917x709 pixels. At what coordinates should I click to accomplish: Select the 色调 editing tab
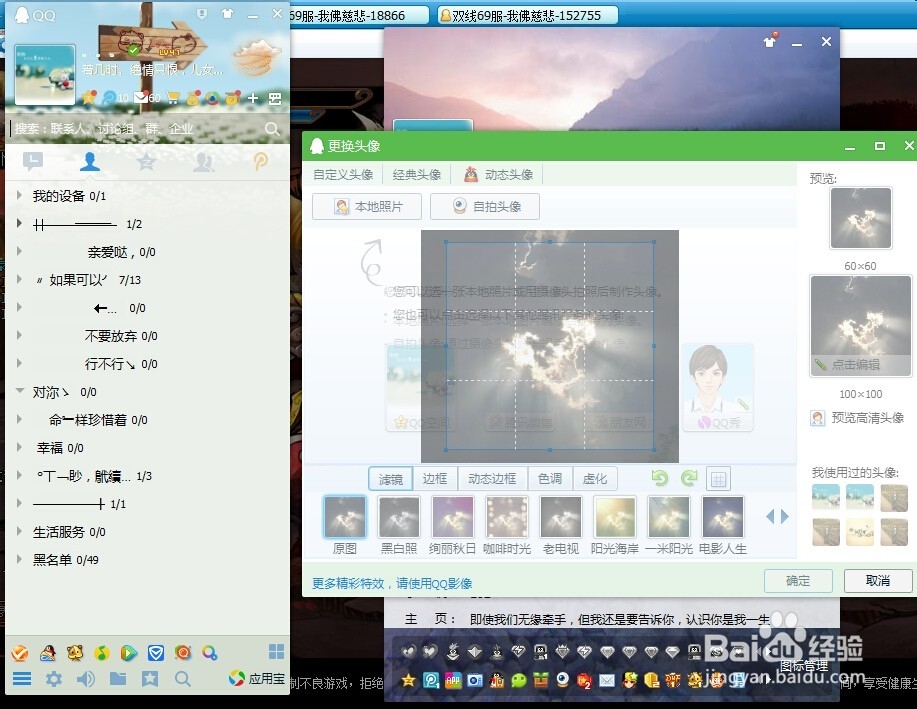click(x=550, y=479)
